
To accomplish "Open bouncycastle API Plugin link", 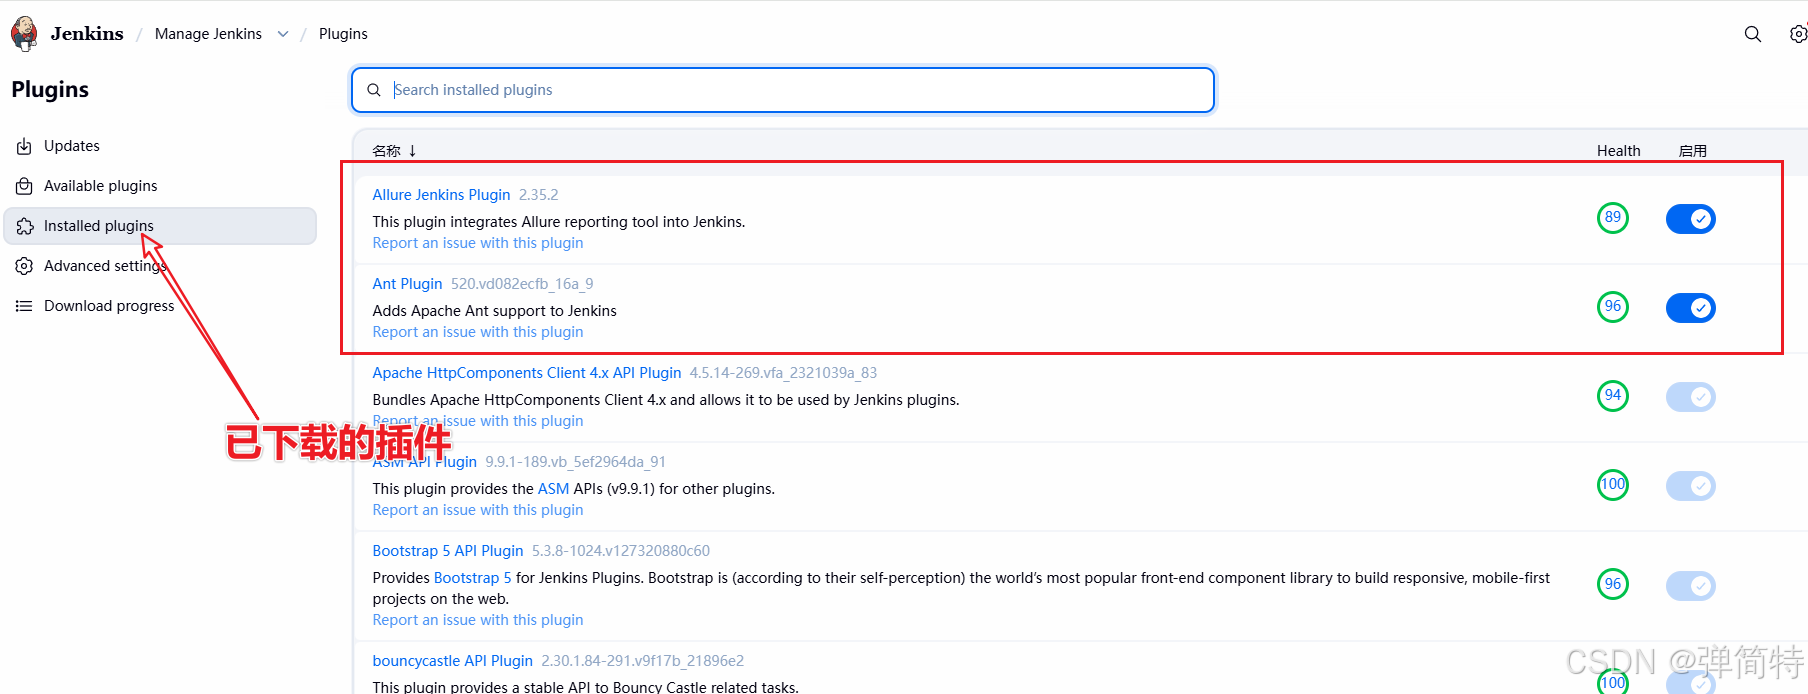I will 453,661.
